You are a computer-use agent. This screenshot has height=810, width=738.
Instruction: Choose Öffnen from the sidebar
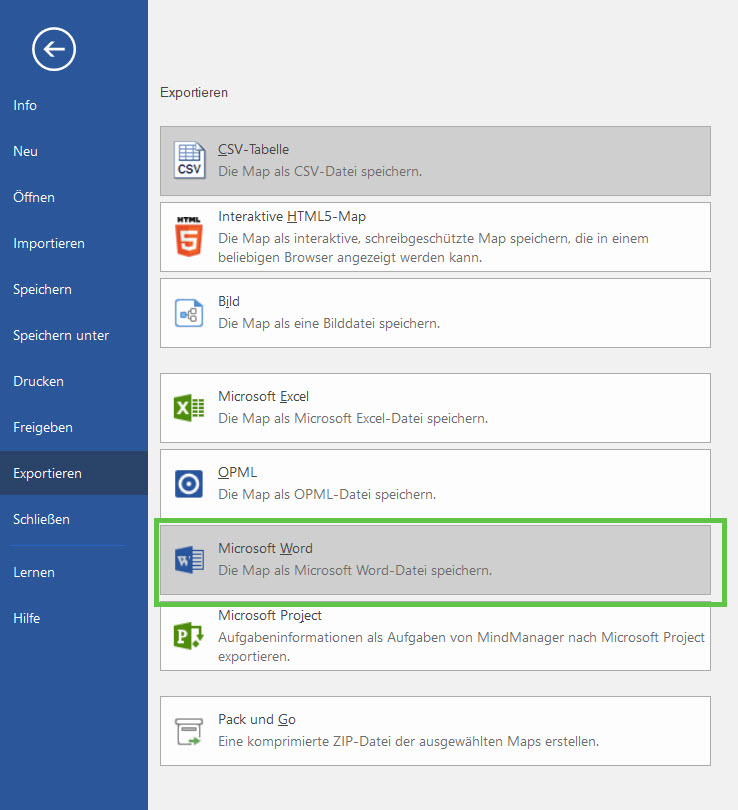click(x=34, y=197)
